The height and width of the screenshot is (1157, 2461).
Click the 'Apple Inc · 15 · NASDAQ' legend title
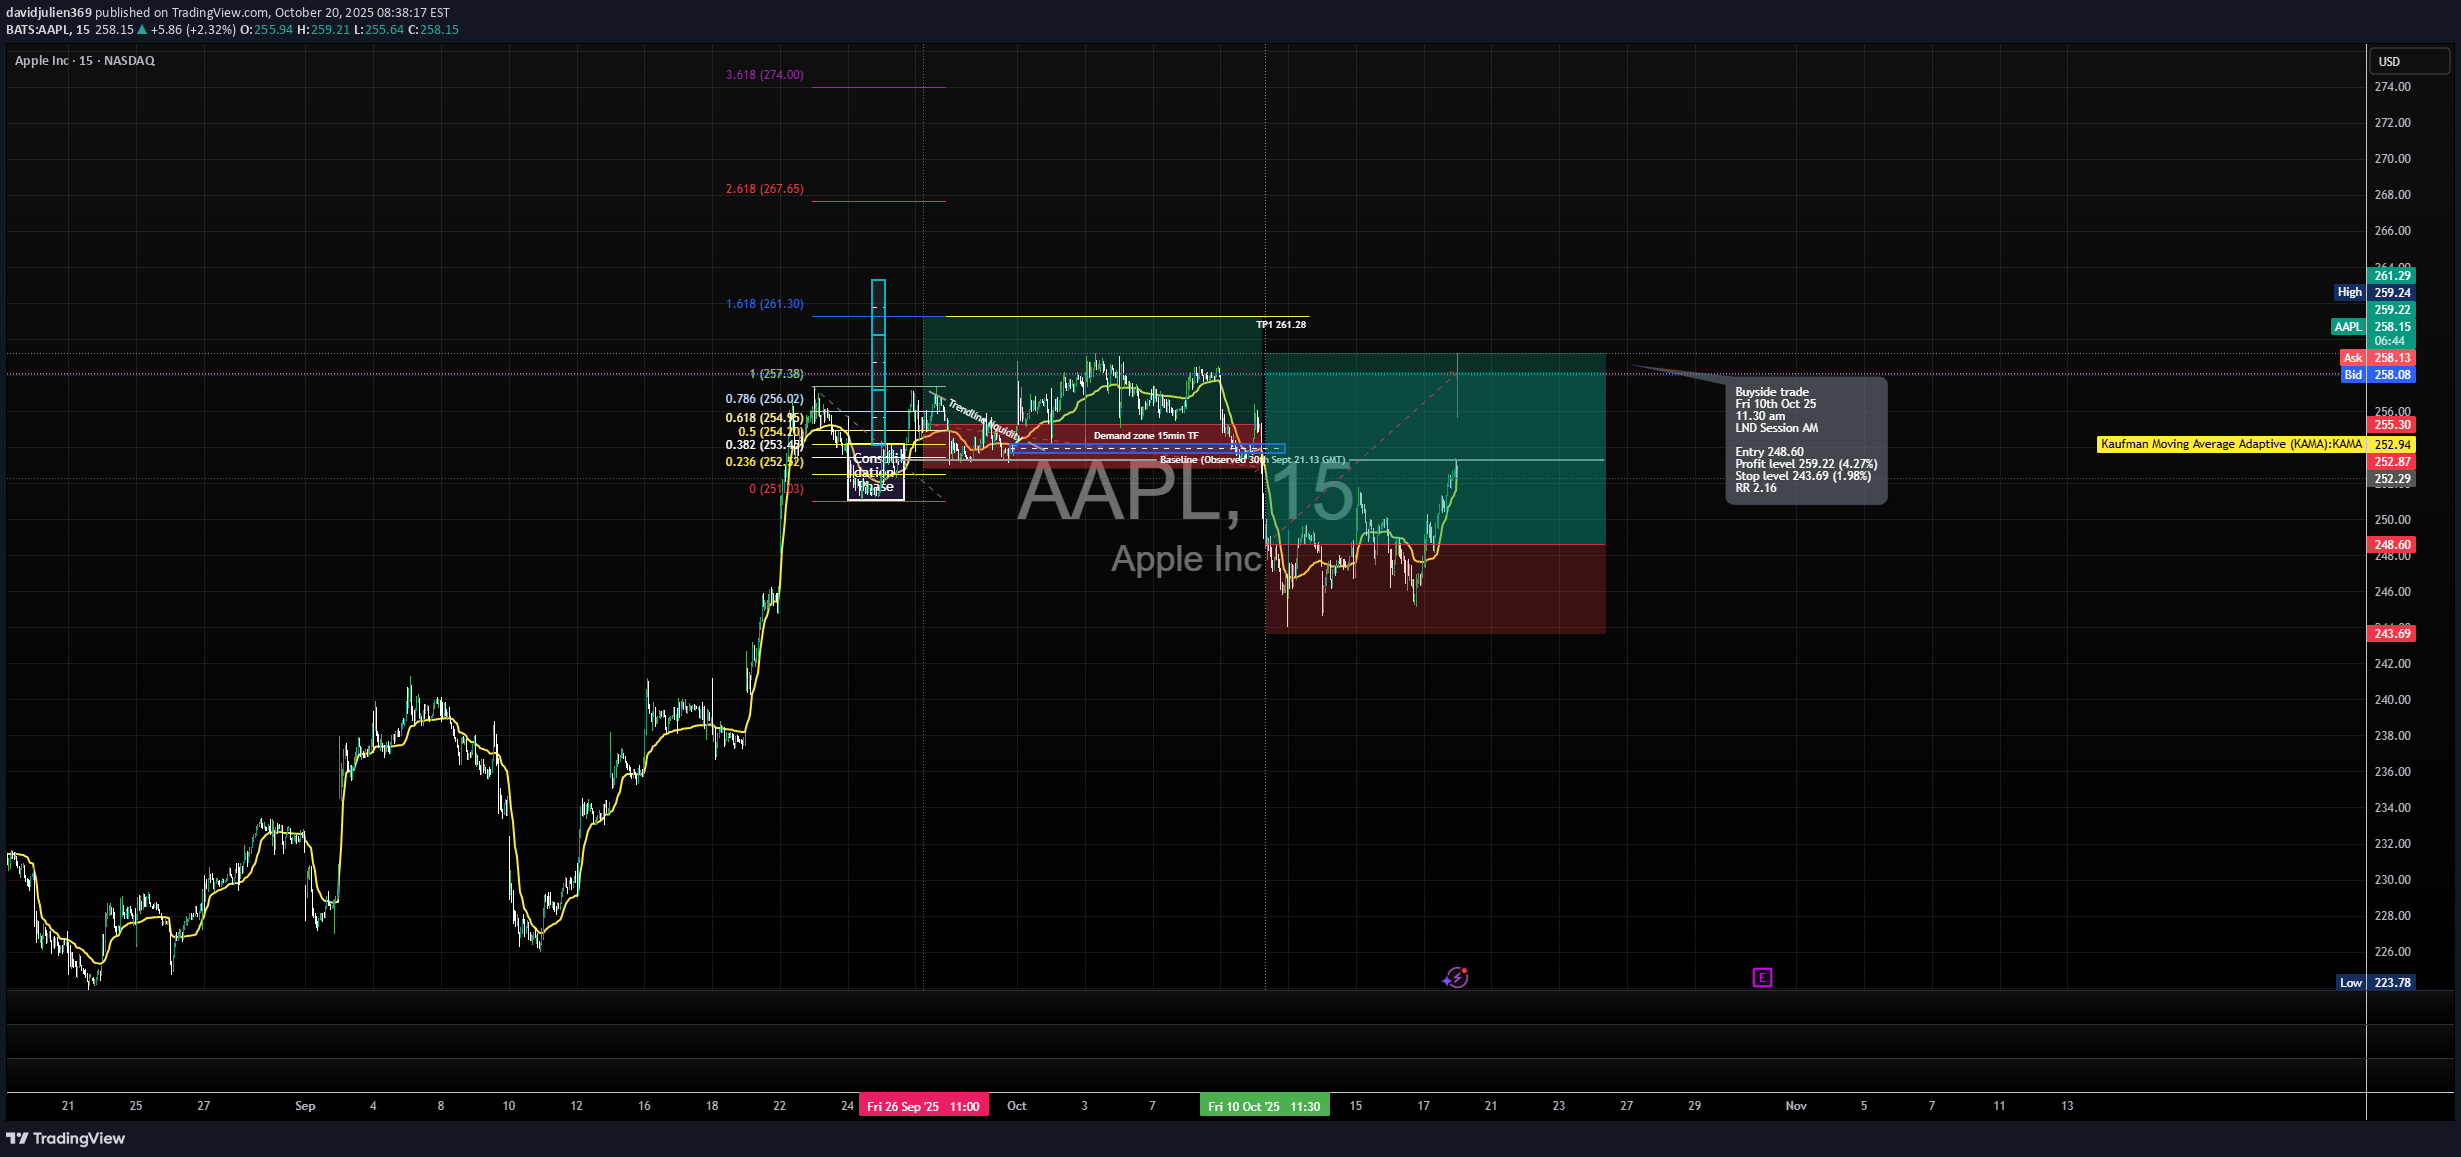pyautogui.click(x=85, y=61)
